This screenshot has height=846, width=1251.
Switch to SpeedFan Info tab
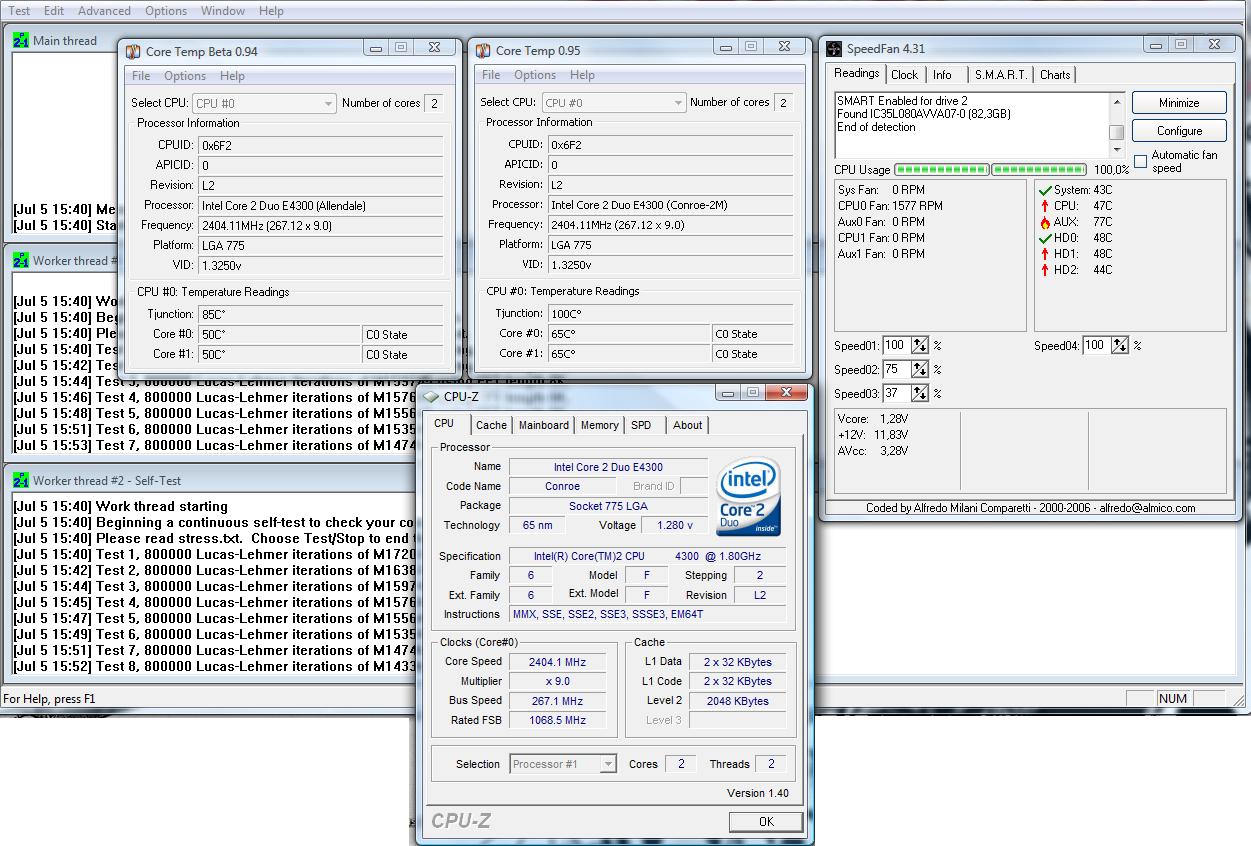(x=942, y=75)
